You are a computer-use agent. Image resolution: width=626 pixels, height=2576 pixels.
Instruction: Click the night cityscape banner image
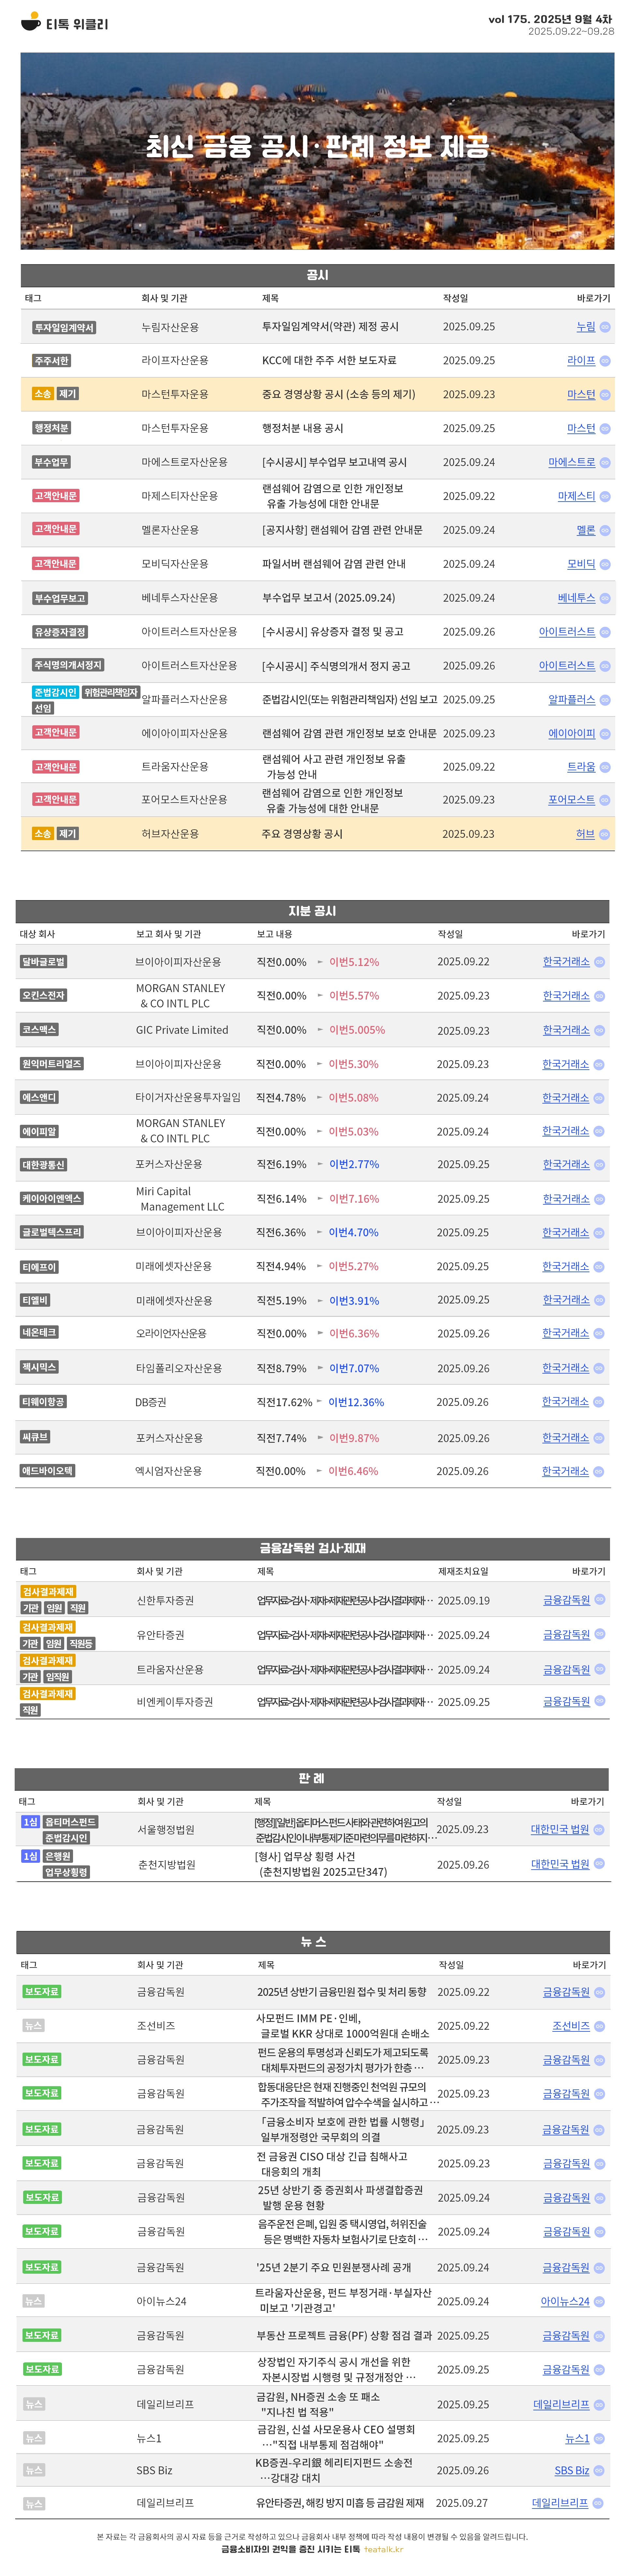(x=317, y=150)
